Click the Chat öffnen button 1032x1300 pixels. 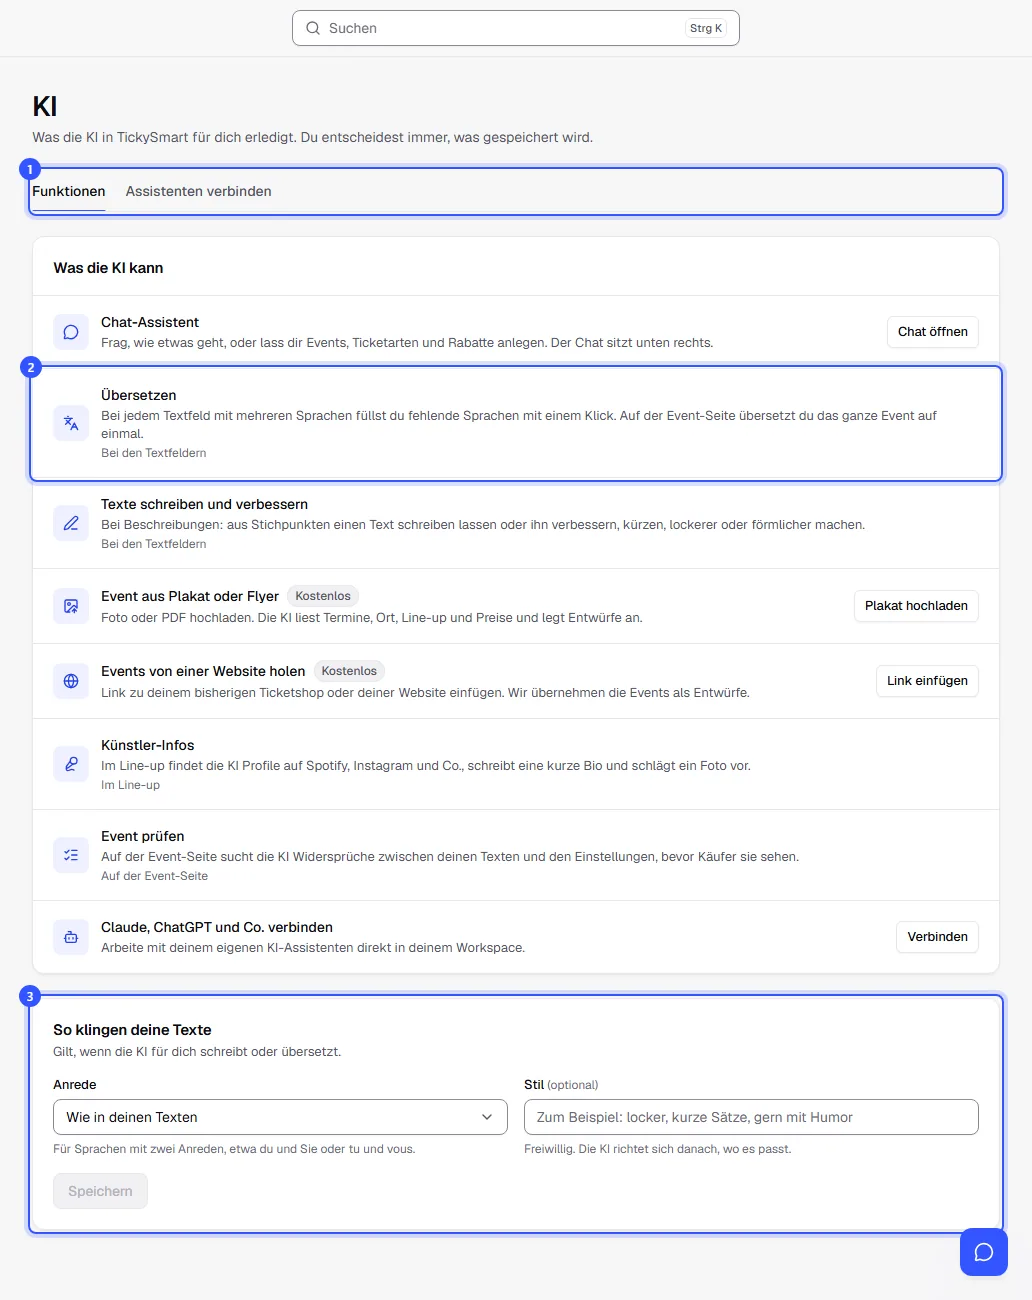(x=933, y=332)
